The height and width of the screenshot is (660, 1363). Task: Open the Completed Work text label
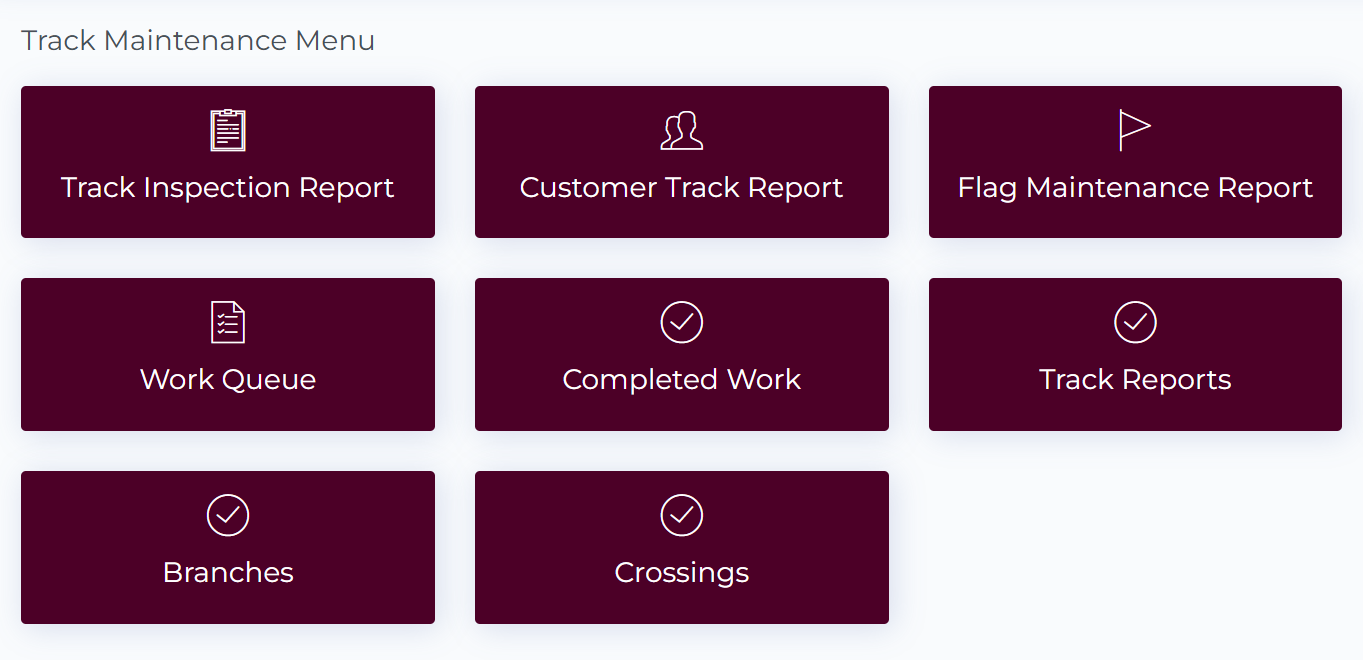pos(682,380)
